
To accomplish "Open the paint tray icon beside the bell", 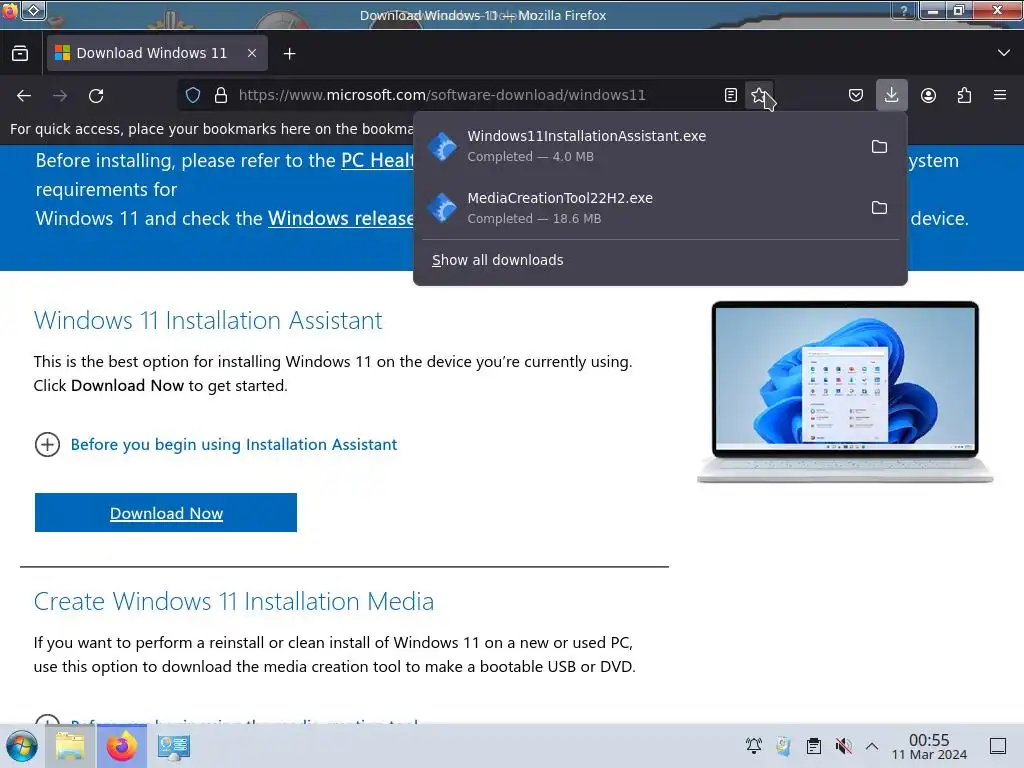I will tap(784, 746).
